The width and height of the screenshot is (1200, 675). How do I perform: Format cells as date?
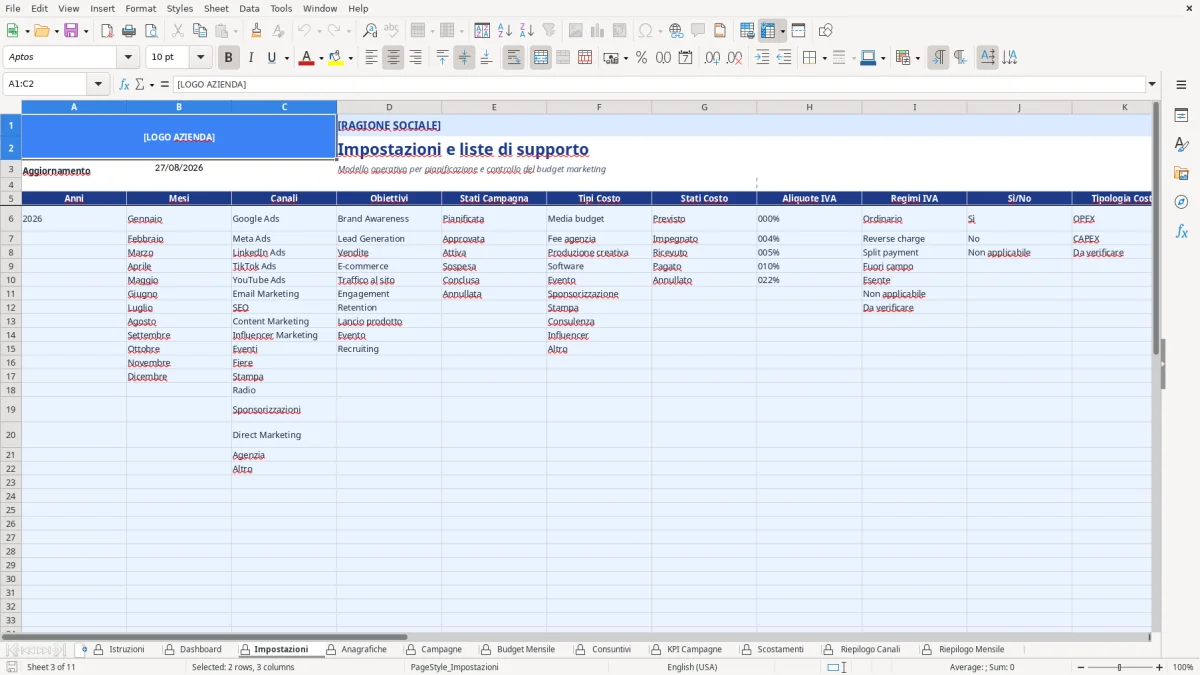685,58
